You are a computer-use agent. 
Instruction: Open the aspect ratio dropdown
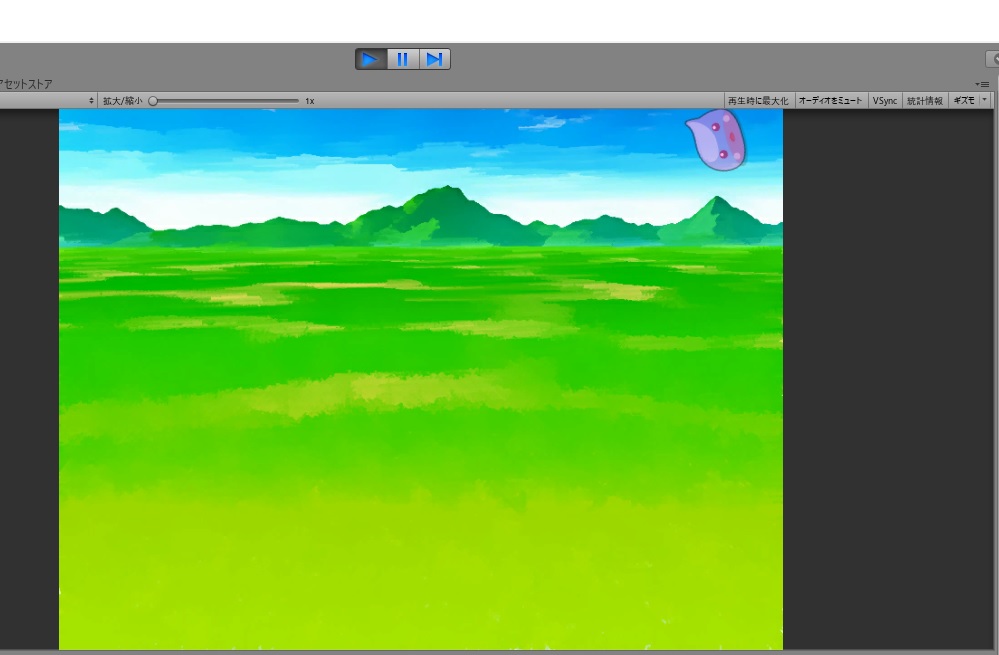pyautogui.click(x=48, y=101)
